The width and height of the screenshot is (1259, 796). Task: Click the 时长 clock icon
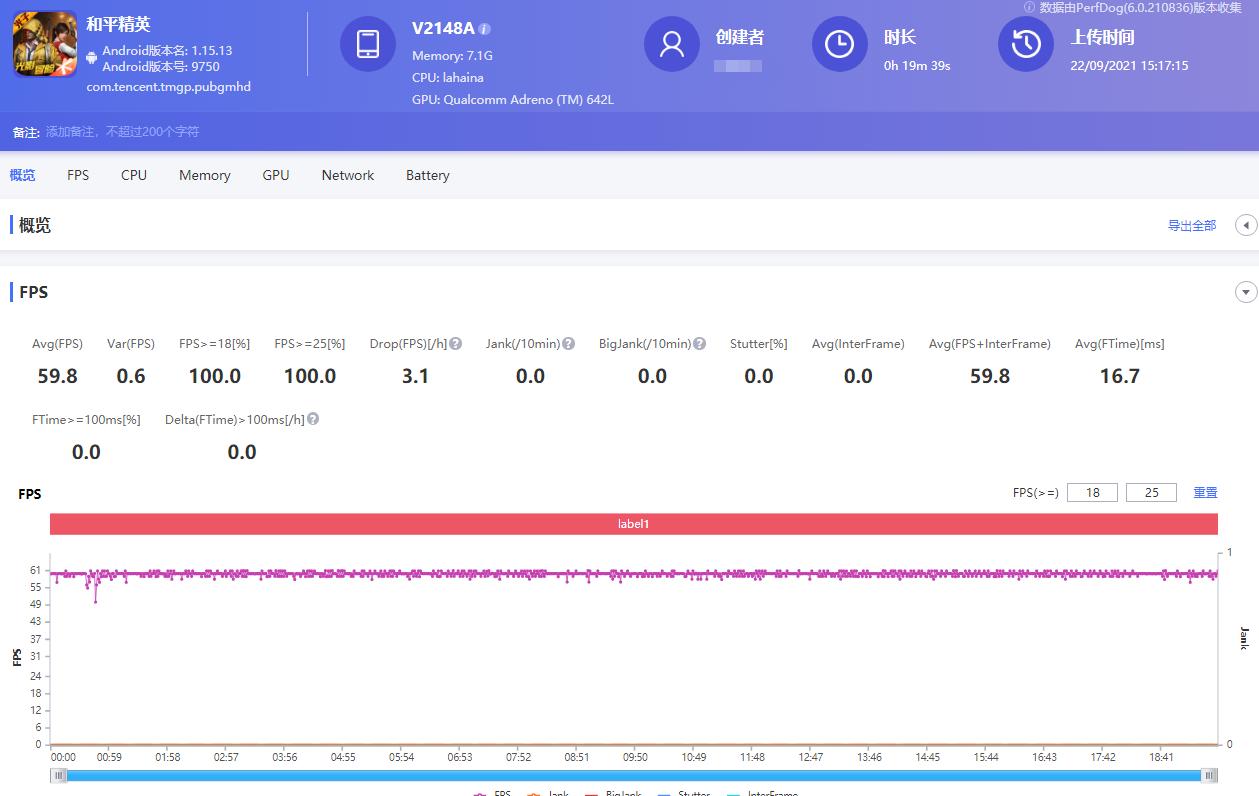tap(839, 44)
